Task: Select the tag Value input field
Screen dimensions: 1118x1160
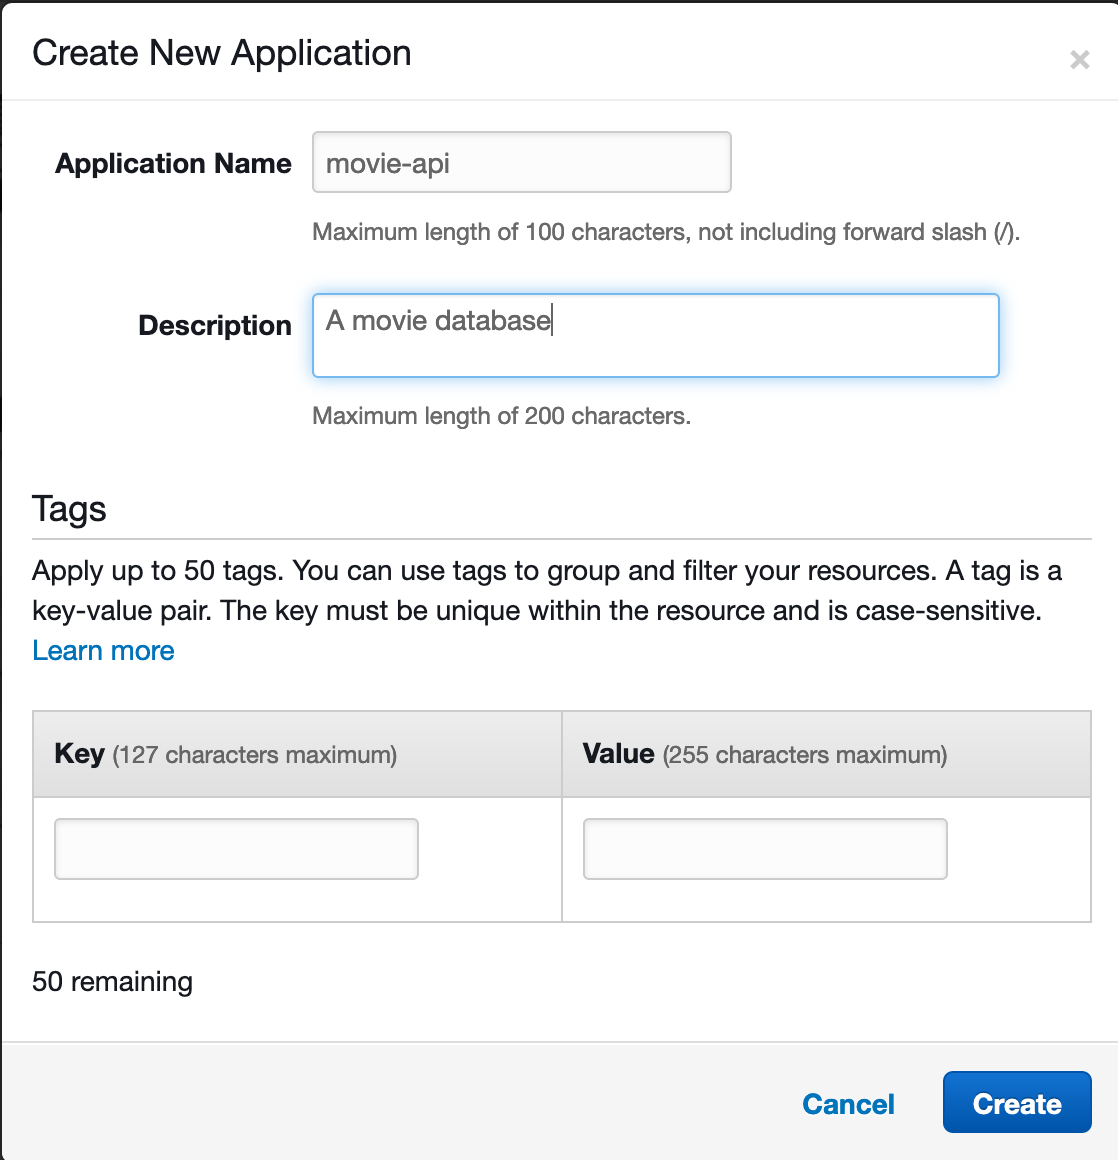Action: [764, 849]
